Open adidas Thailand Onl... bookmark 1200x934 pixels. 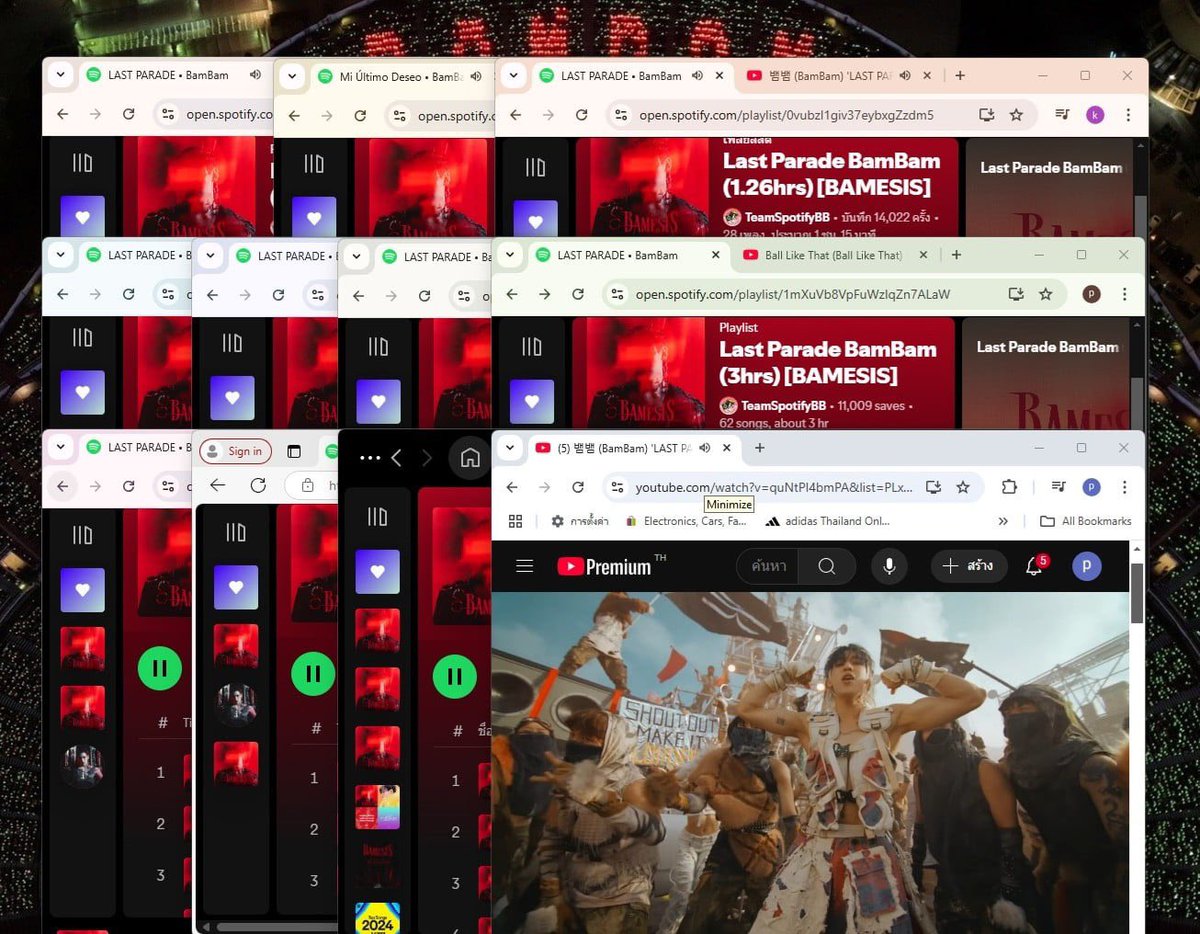(827, 521)
